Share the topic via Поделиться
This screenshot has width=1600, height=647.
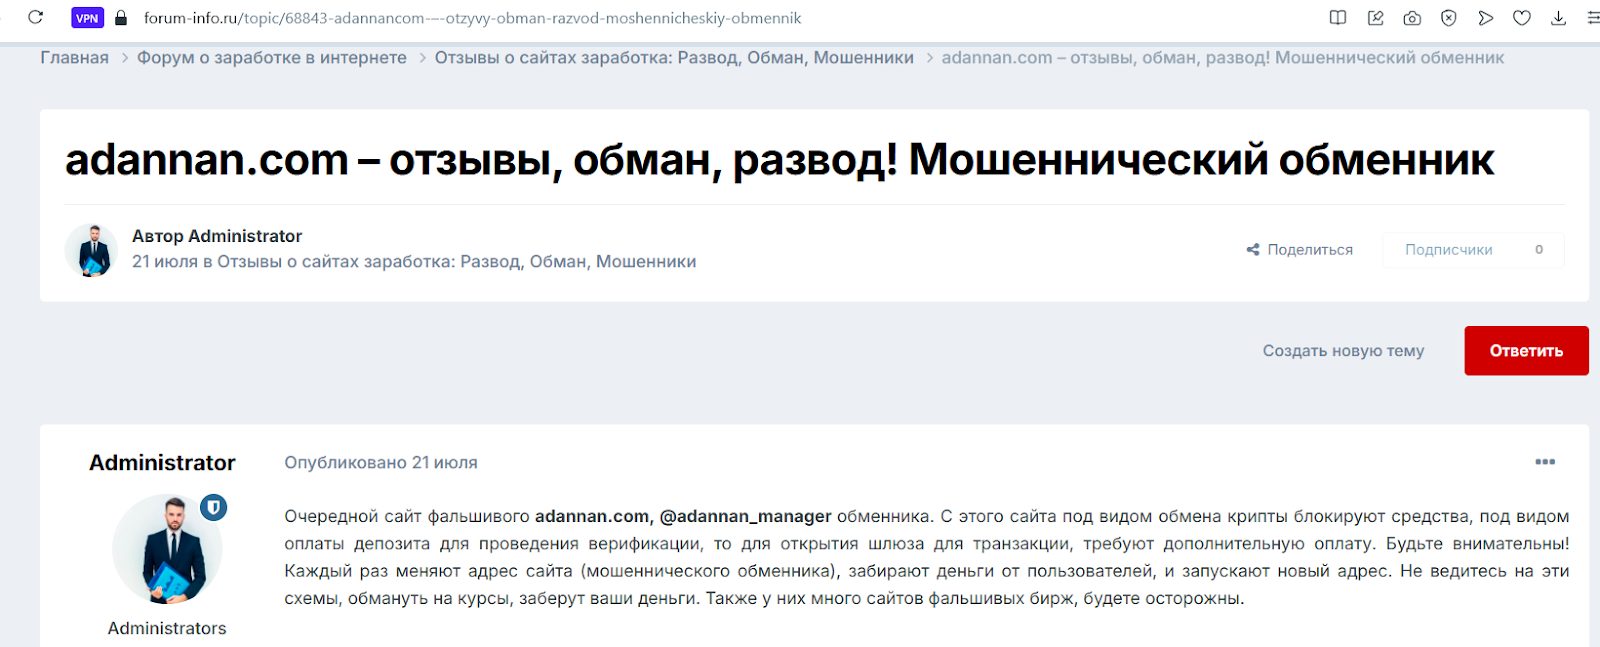[x=1299, y=250]
